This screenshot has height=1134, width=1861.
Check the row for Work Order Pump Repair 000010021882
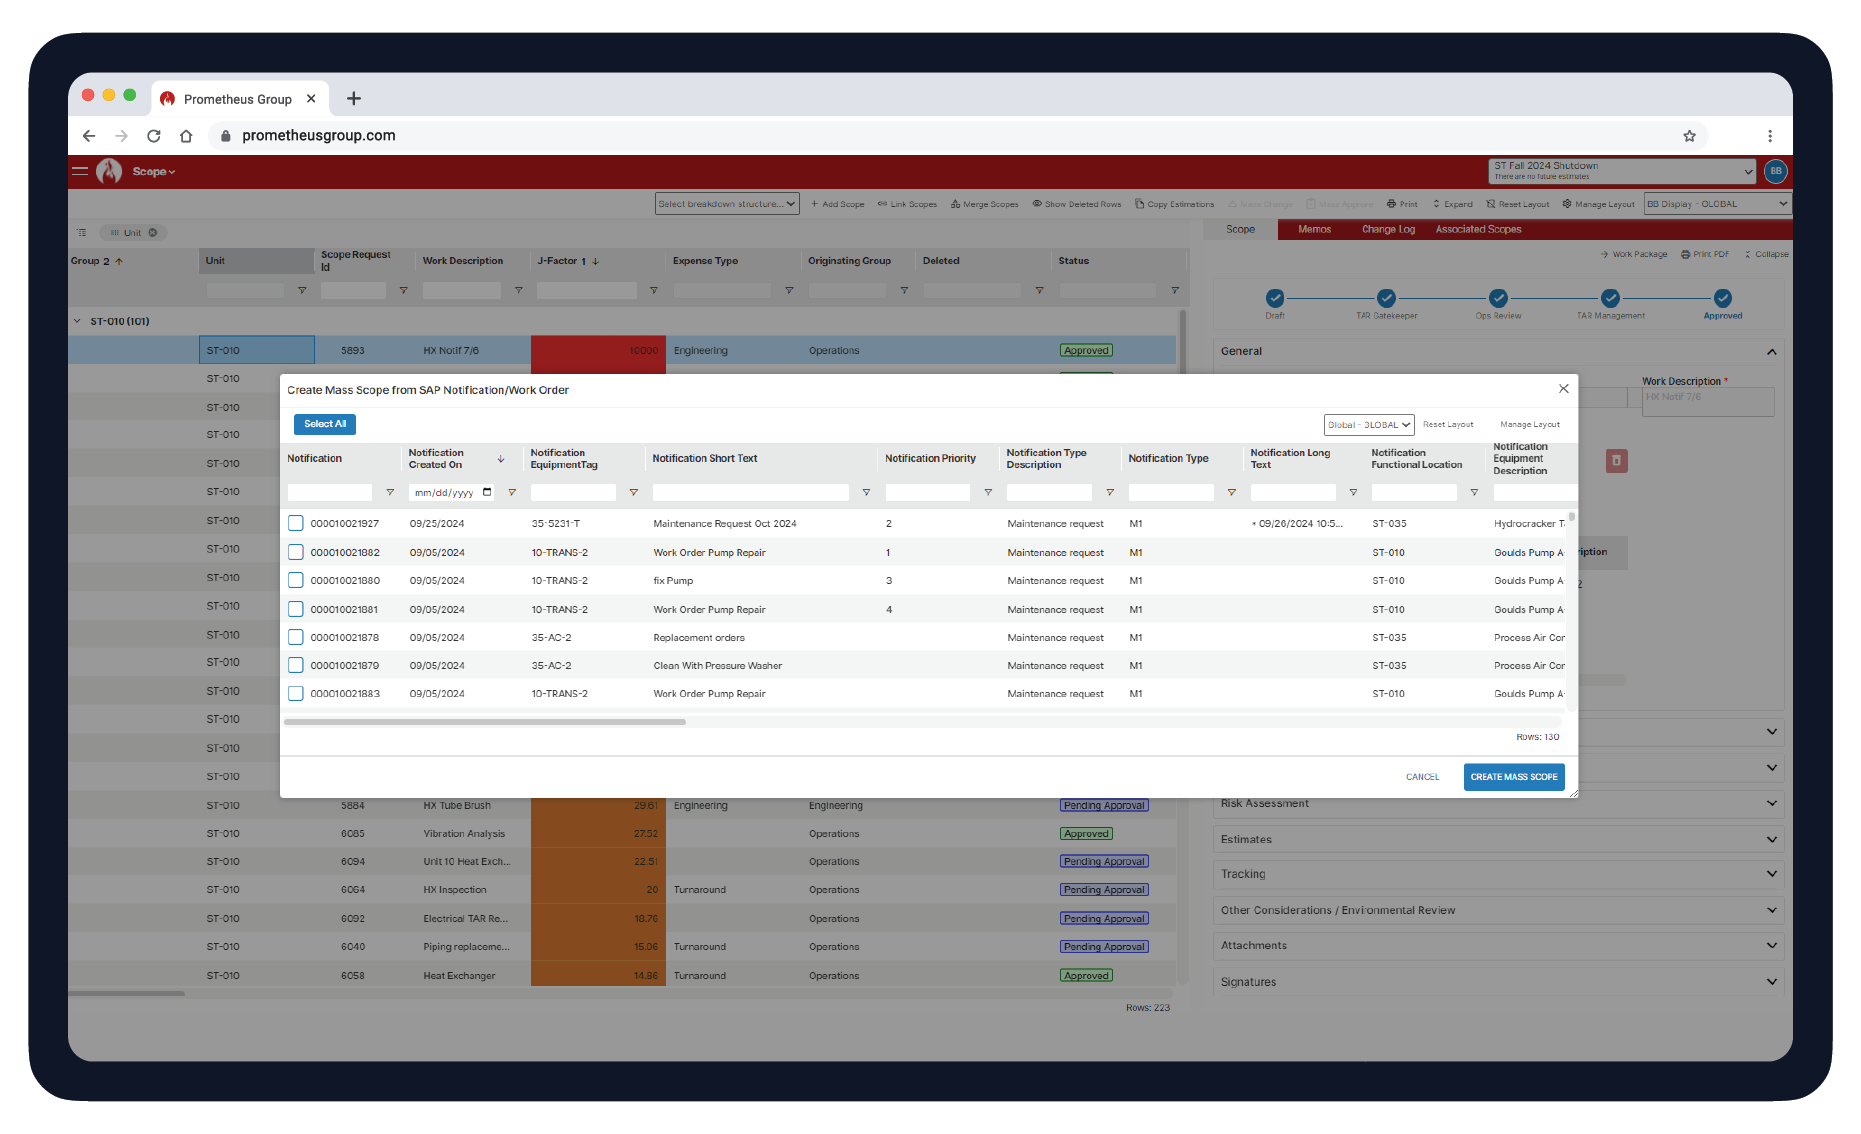295,551
